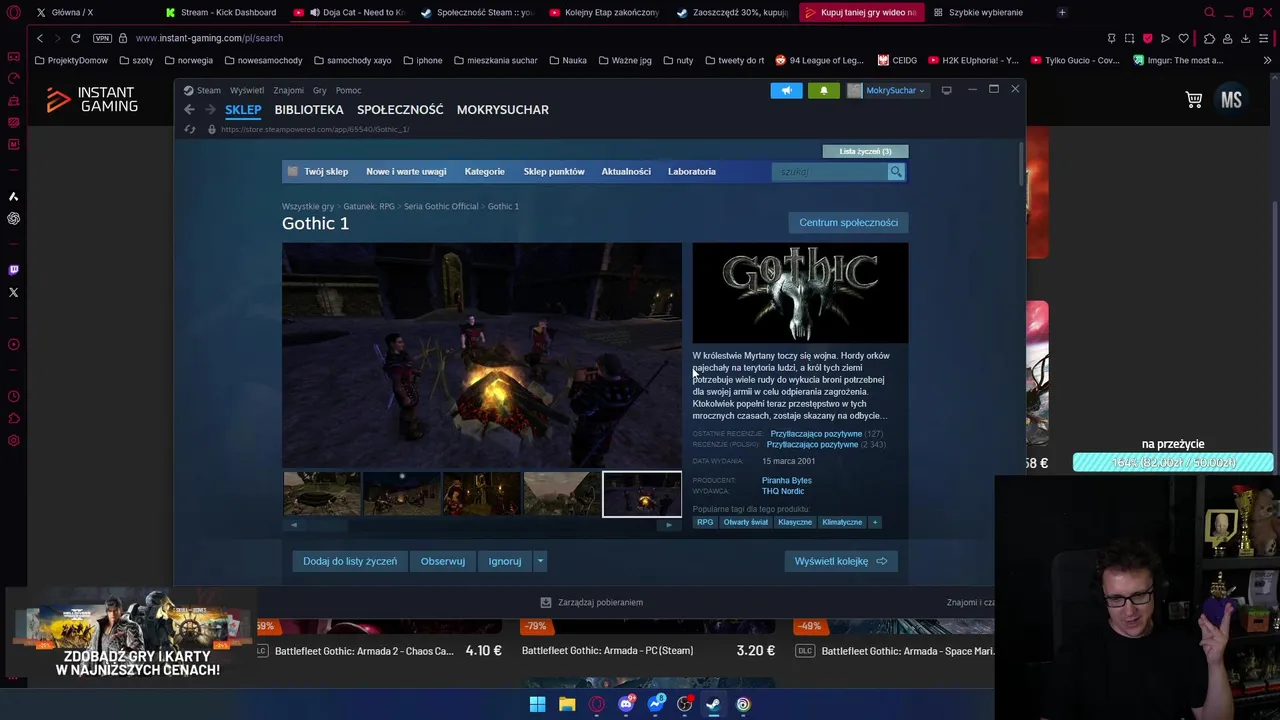Open Centrum społeczności button
1280x720 pixels.
848,222
